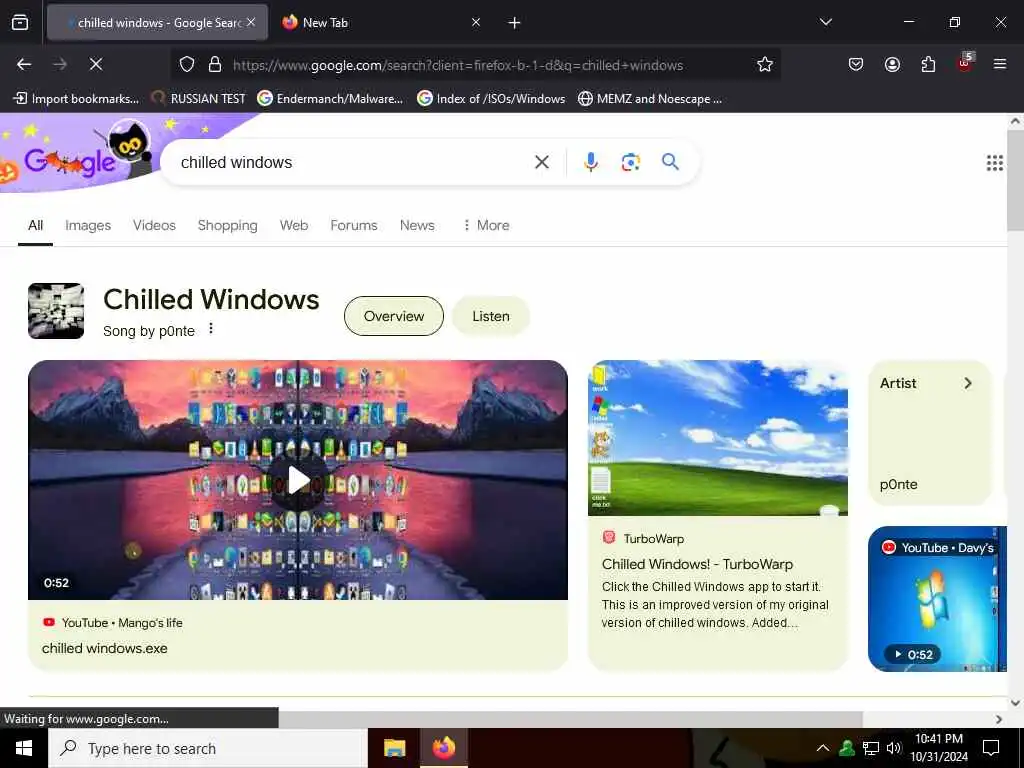Open the volume control in system tray
This screenshot has height=768, width=1024.
(x=894, y=748)
